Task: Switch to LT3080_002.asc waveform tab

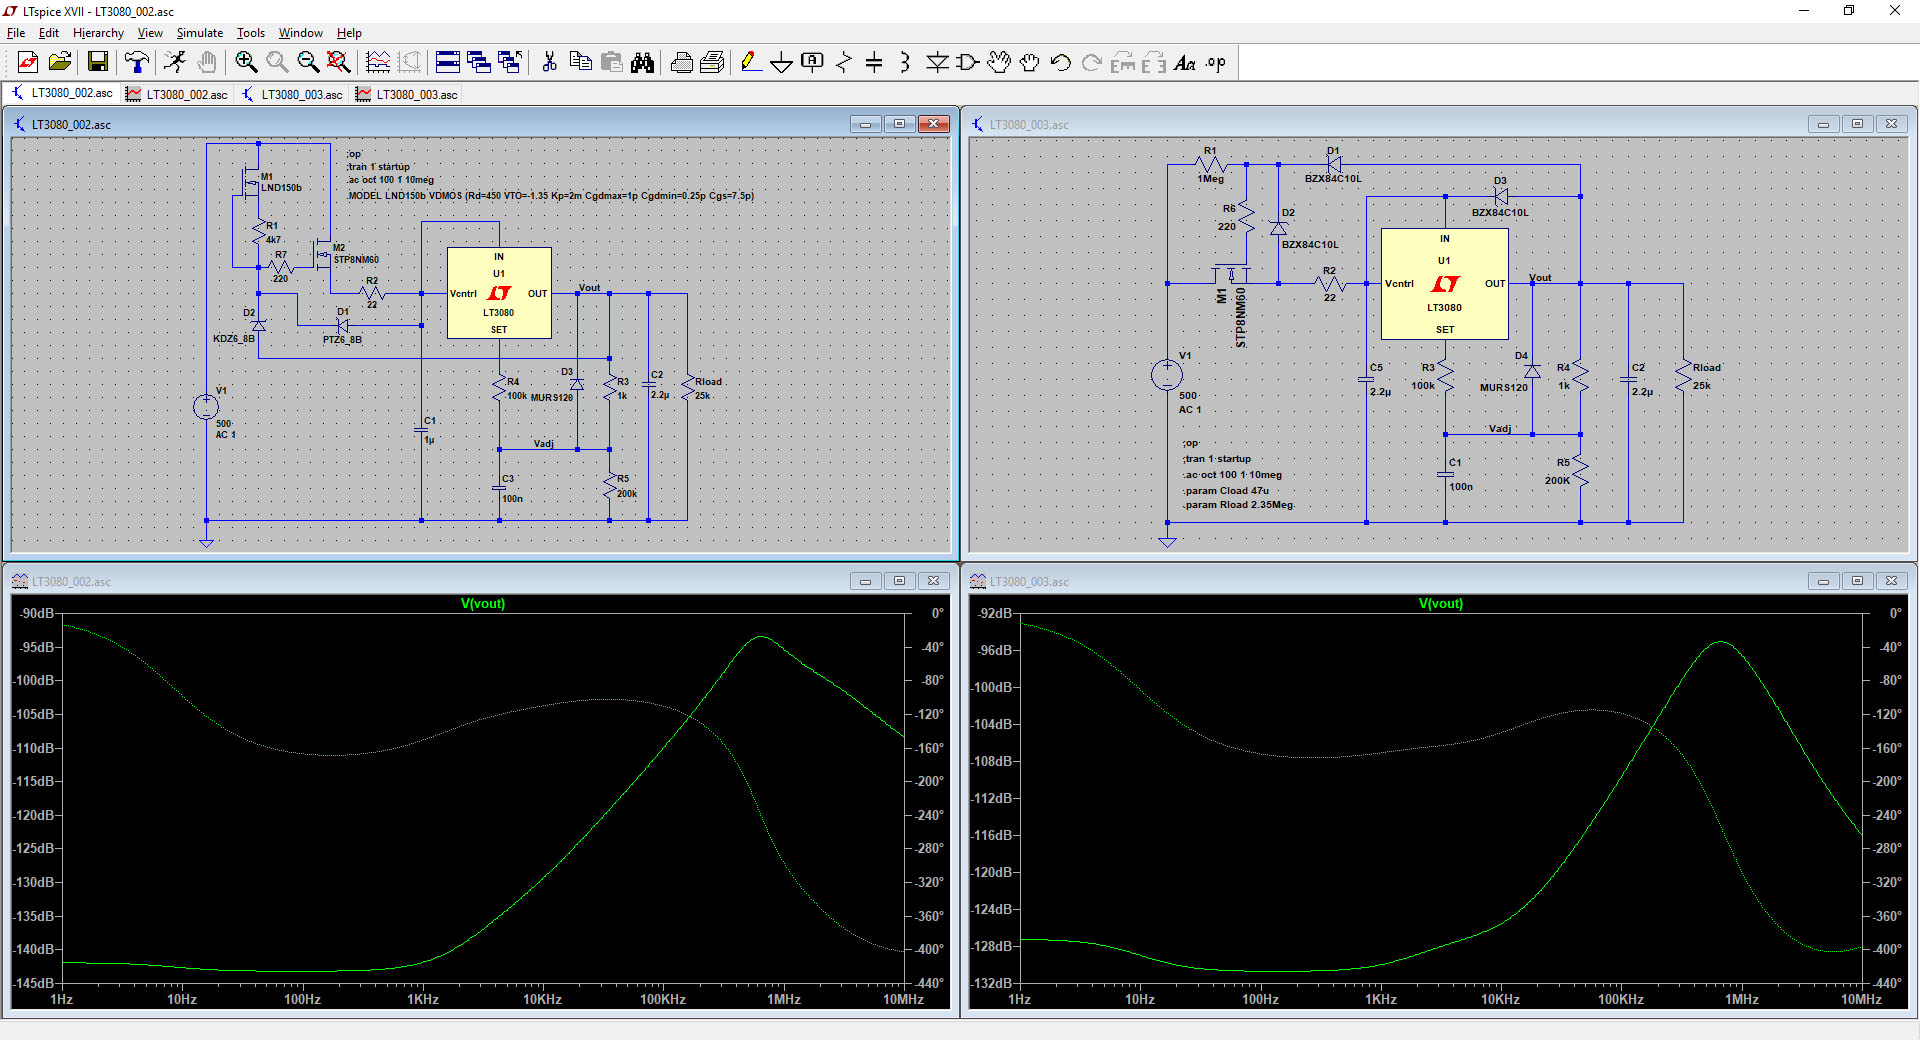Action: click(x=177, y=94)
